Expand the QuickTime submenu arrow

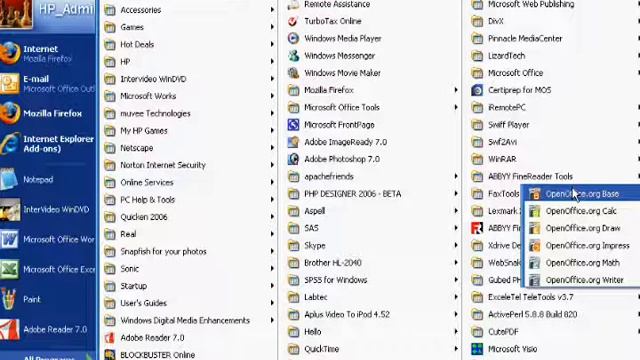pos(456,349)
